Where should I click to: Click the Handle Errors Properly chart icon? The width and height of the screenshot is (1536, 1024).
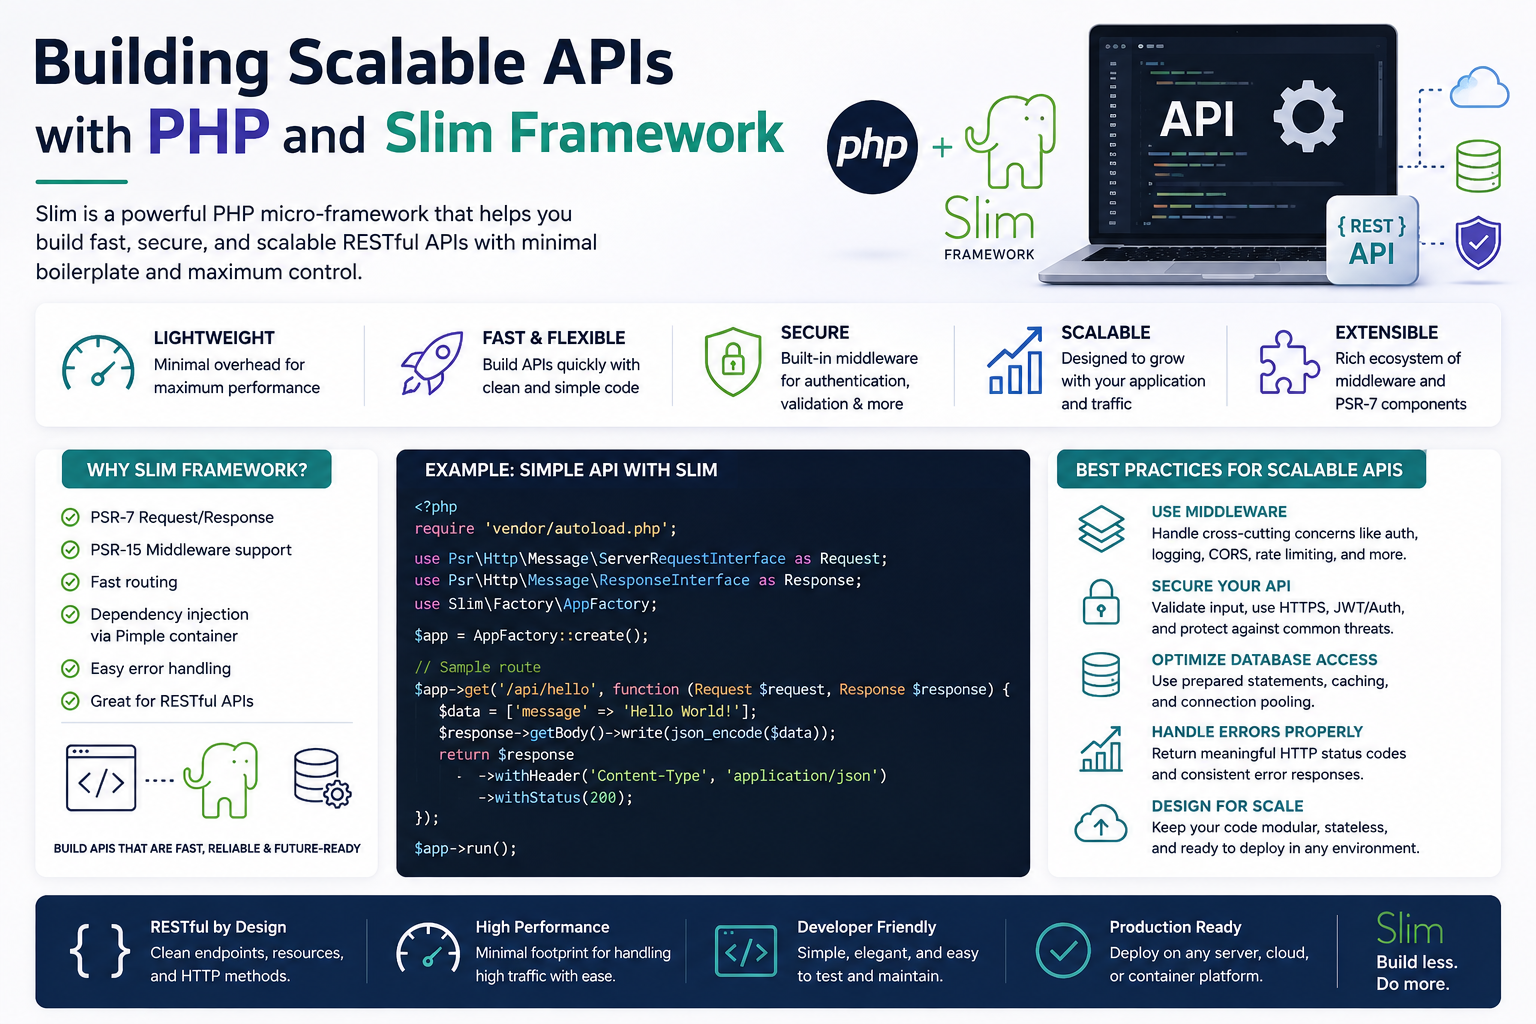(x=1101, y=749)
